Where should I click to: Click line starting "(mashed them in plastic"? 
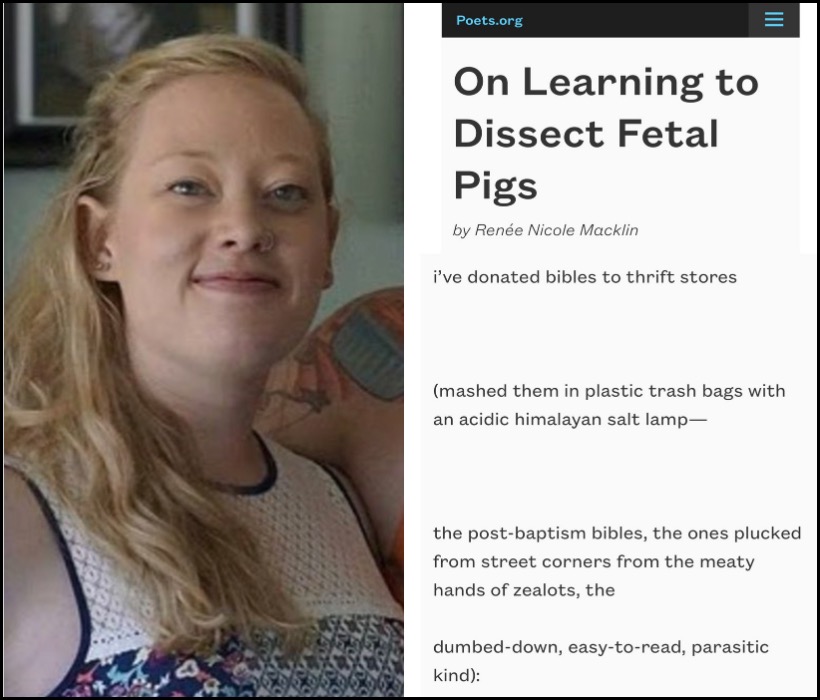pyautogui.click(x=609, y=391)
